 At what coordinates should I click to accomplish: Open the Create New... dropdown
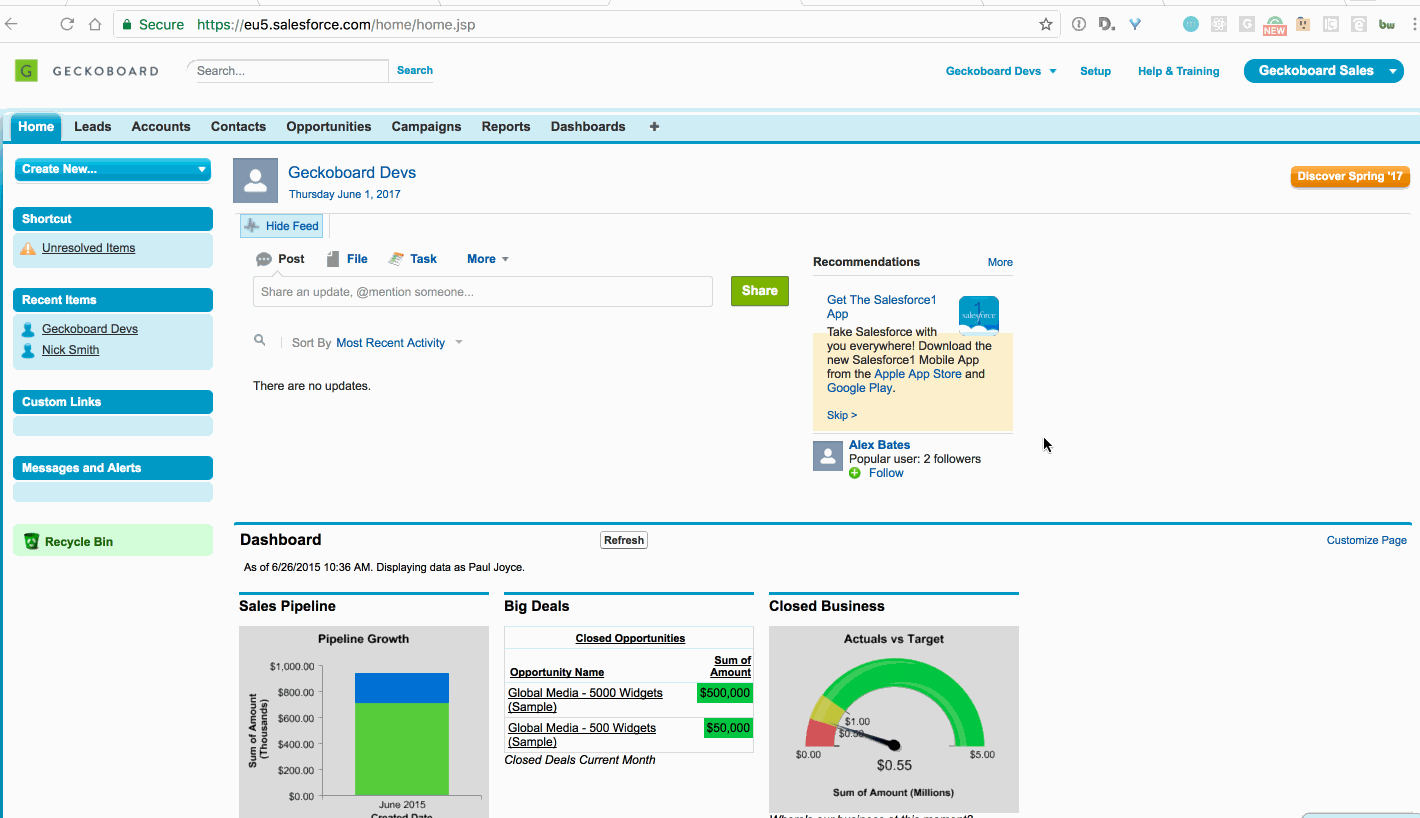[x=112, y=169]
